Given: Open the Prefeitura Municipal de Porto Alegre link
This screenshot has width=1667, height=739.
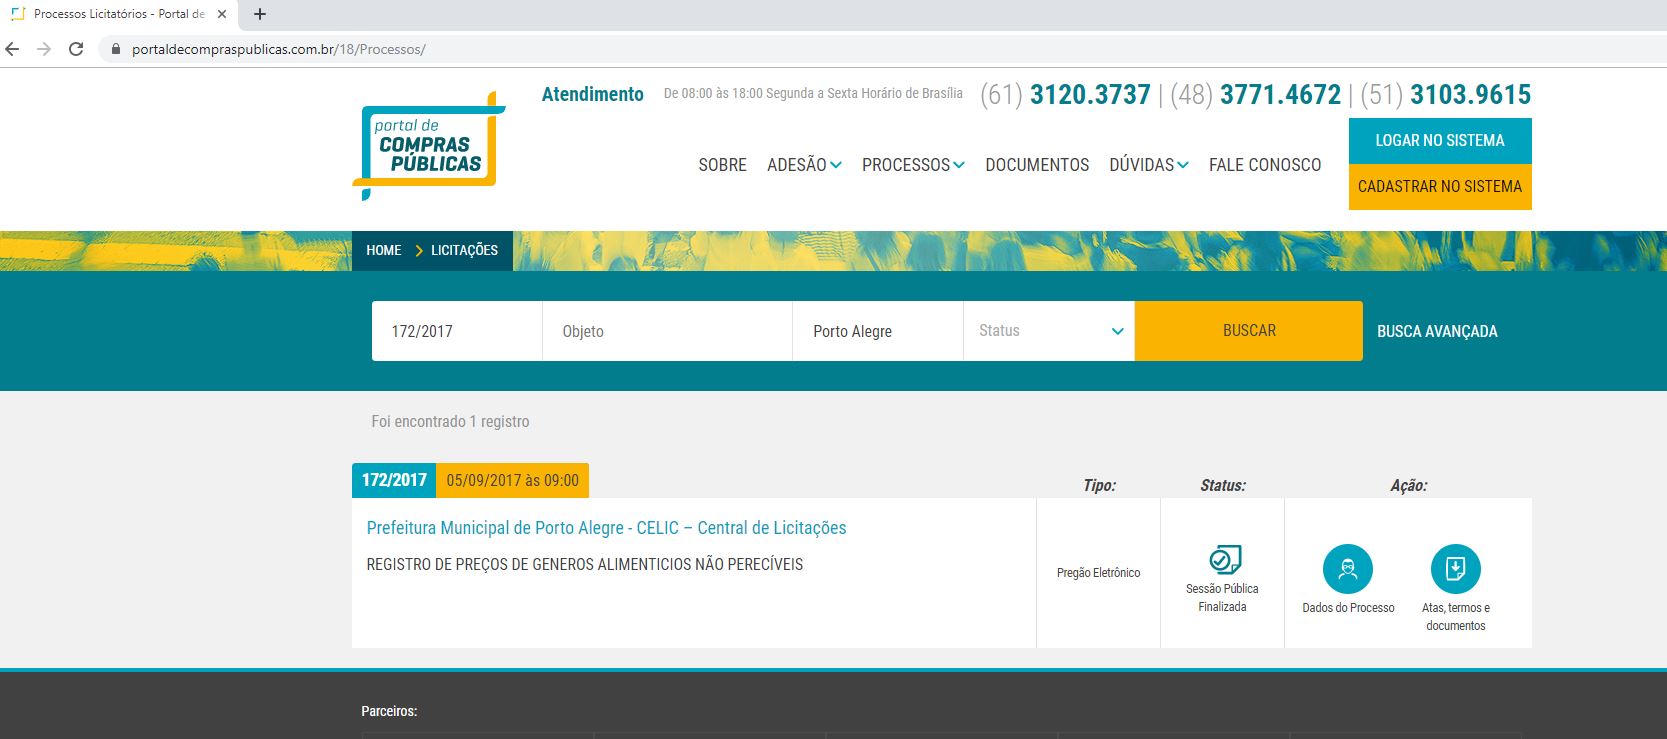Looking at the screenshot, I should coord(606,528).
